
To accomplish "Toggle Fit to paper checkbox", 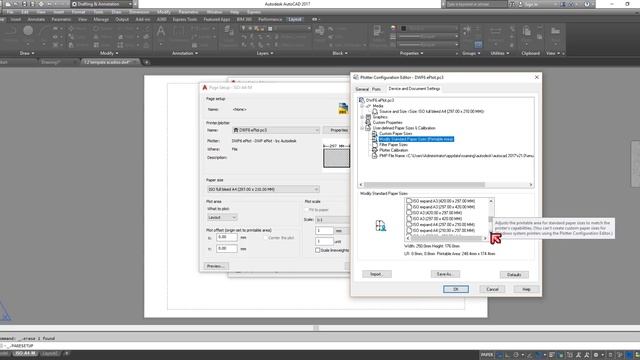I will click(307, 210).
